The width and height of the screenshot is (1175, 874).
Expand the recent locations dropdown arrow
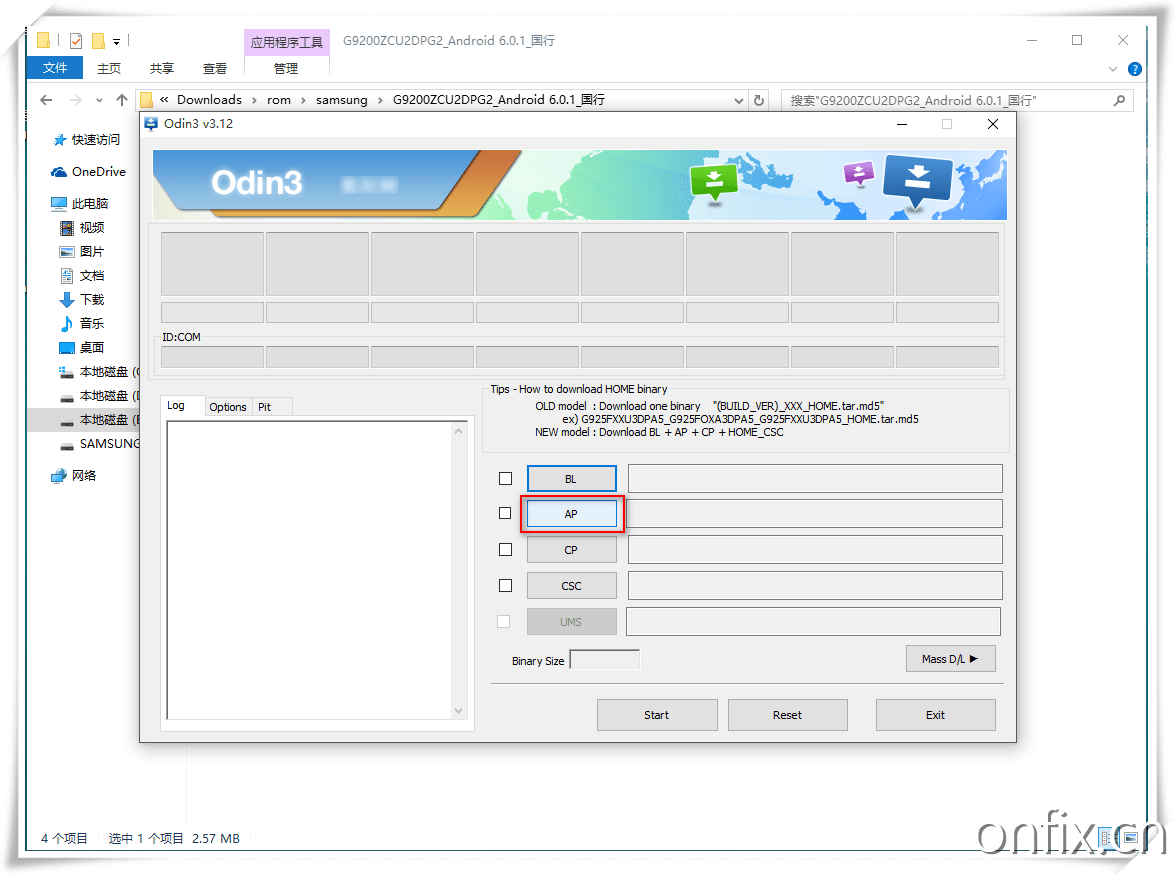(99, 100)
